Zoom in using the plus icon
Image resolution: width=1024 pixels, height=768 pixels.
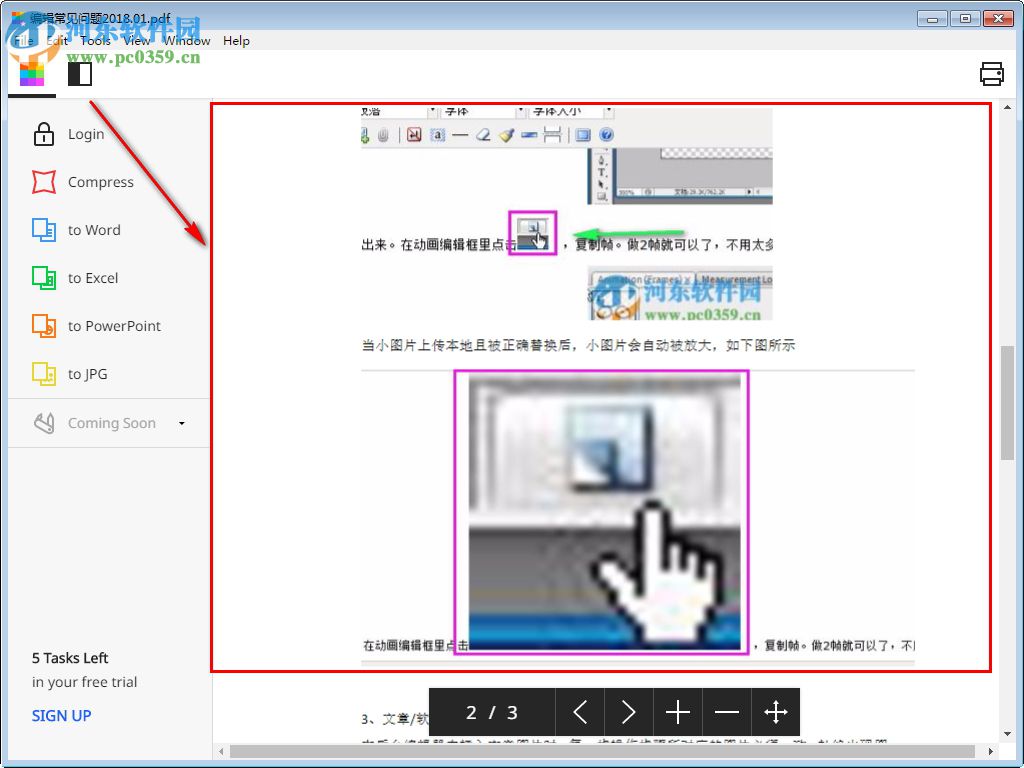coord(678,712)
